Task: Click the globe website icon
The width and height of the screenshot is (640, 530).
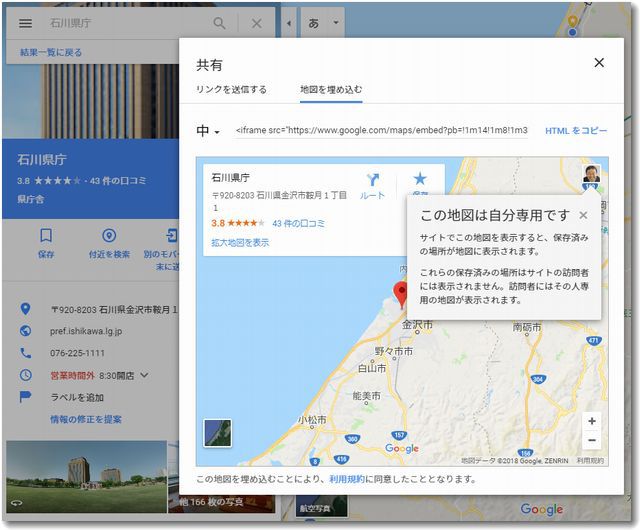Action: coord(25,331)
